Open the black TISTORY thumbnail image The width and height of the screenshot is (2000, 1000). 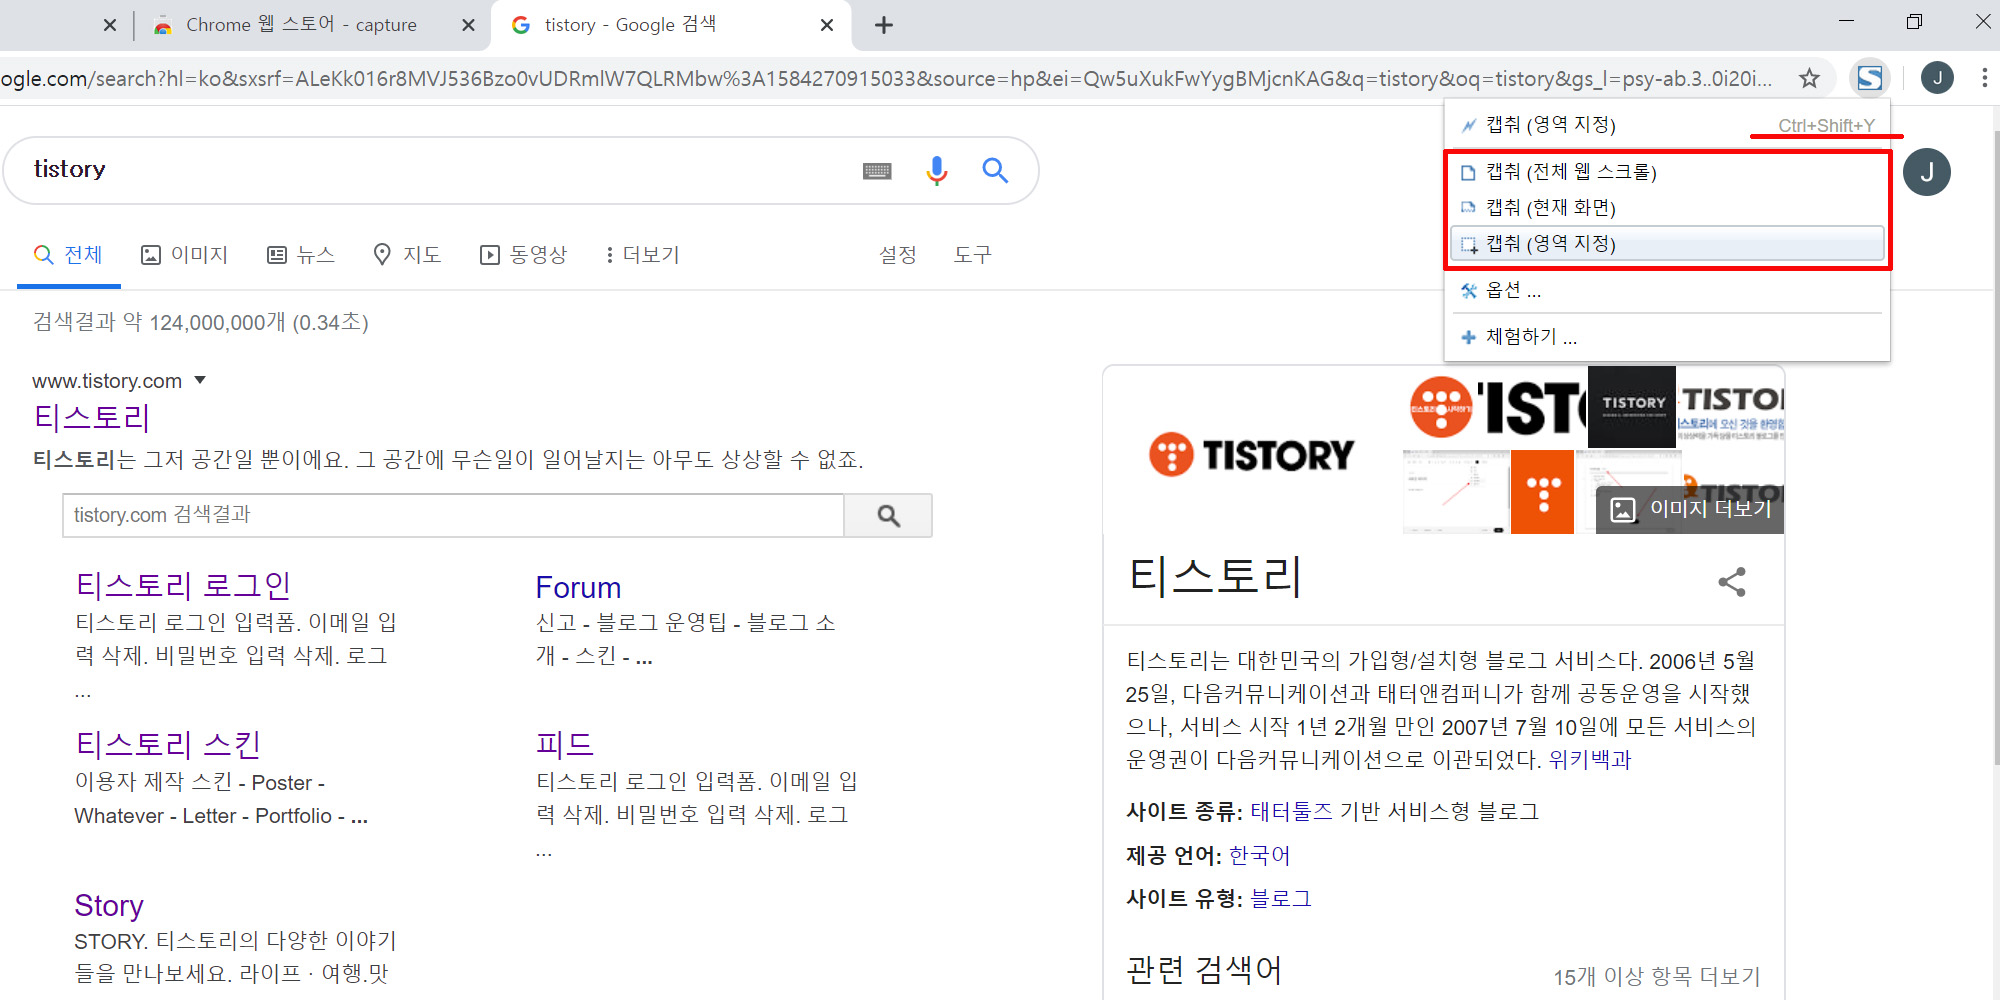1631,406
